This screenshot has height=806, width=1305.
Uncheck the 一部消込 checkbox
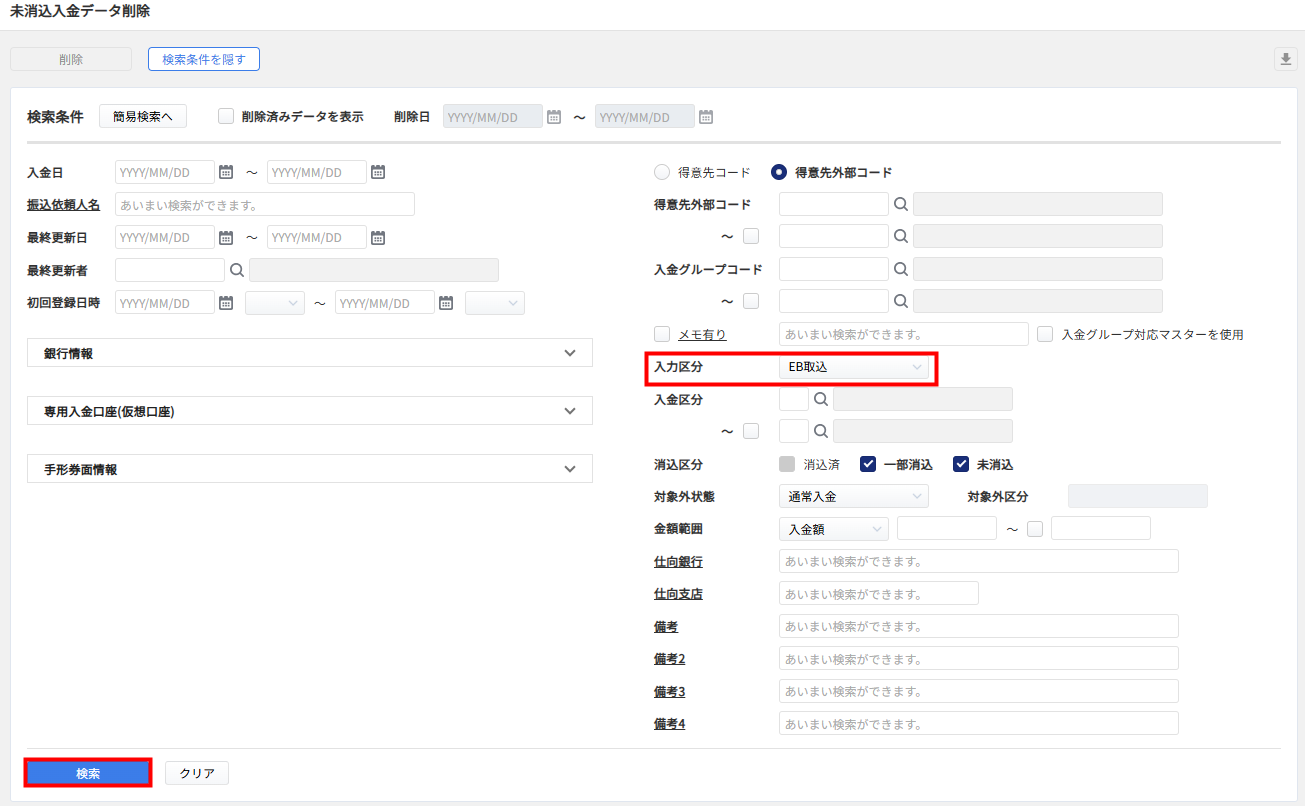pyautogui.click(x=868, y=464)
